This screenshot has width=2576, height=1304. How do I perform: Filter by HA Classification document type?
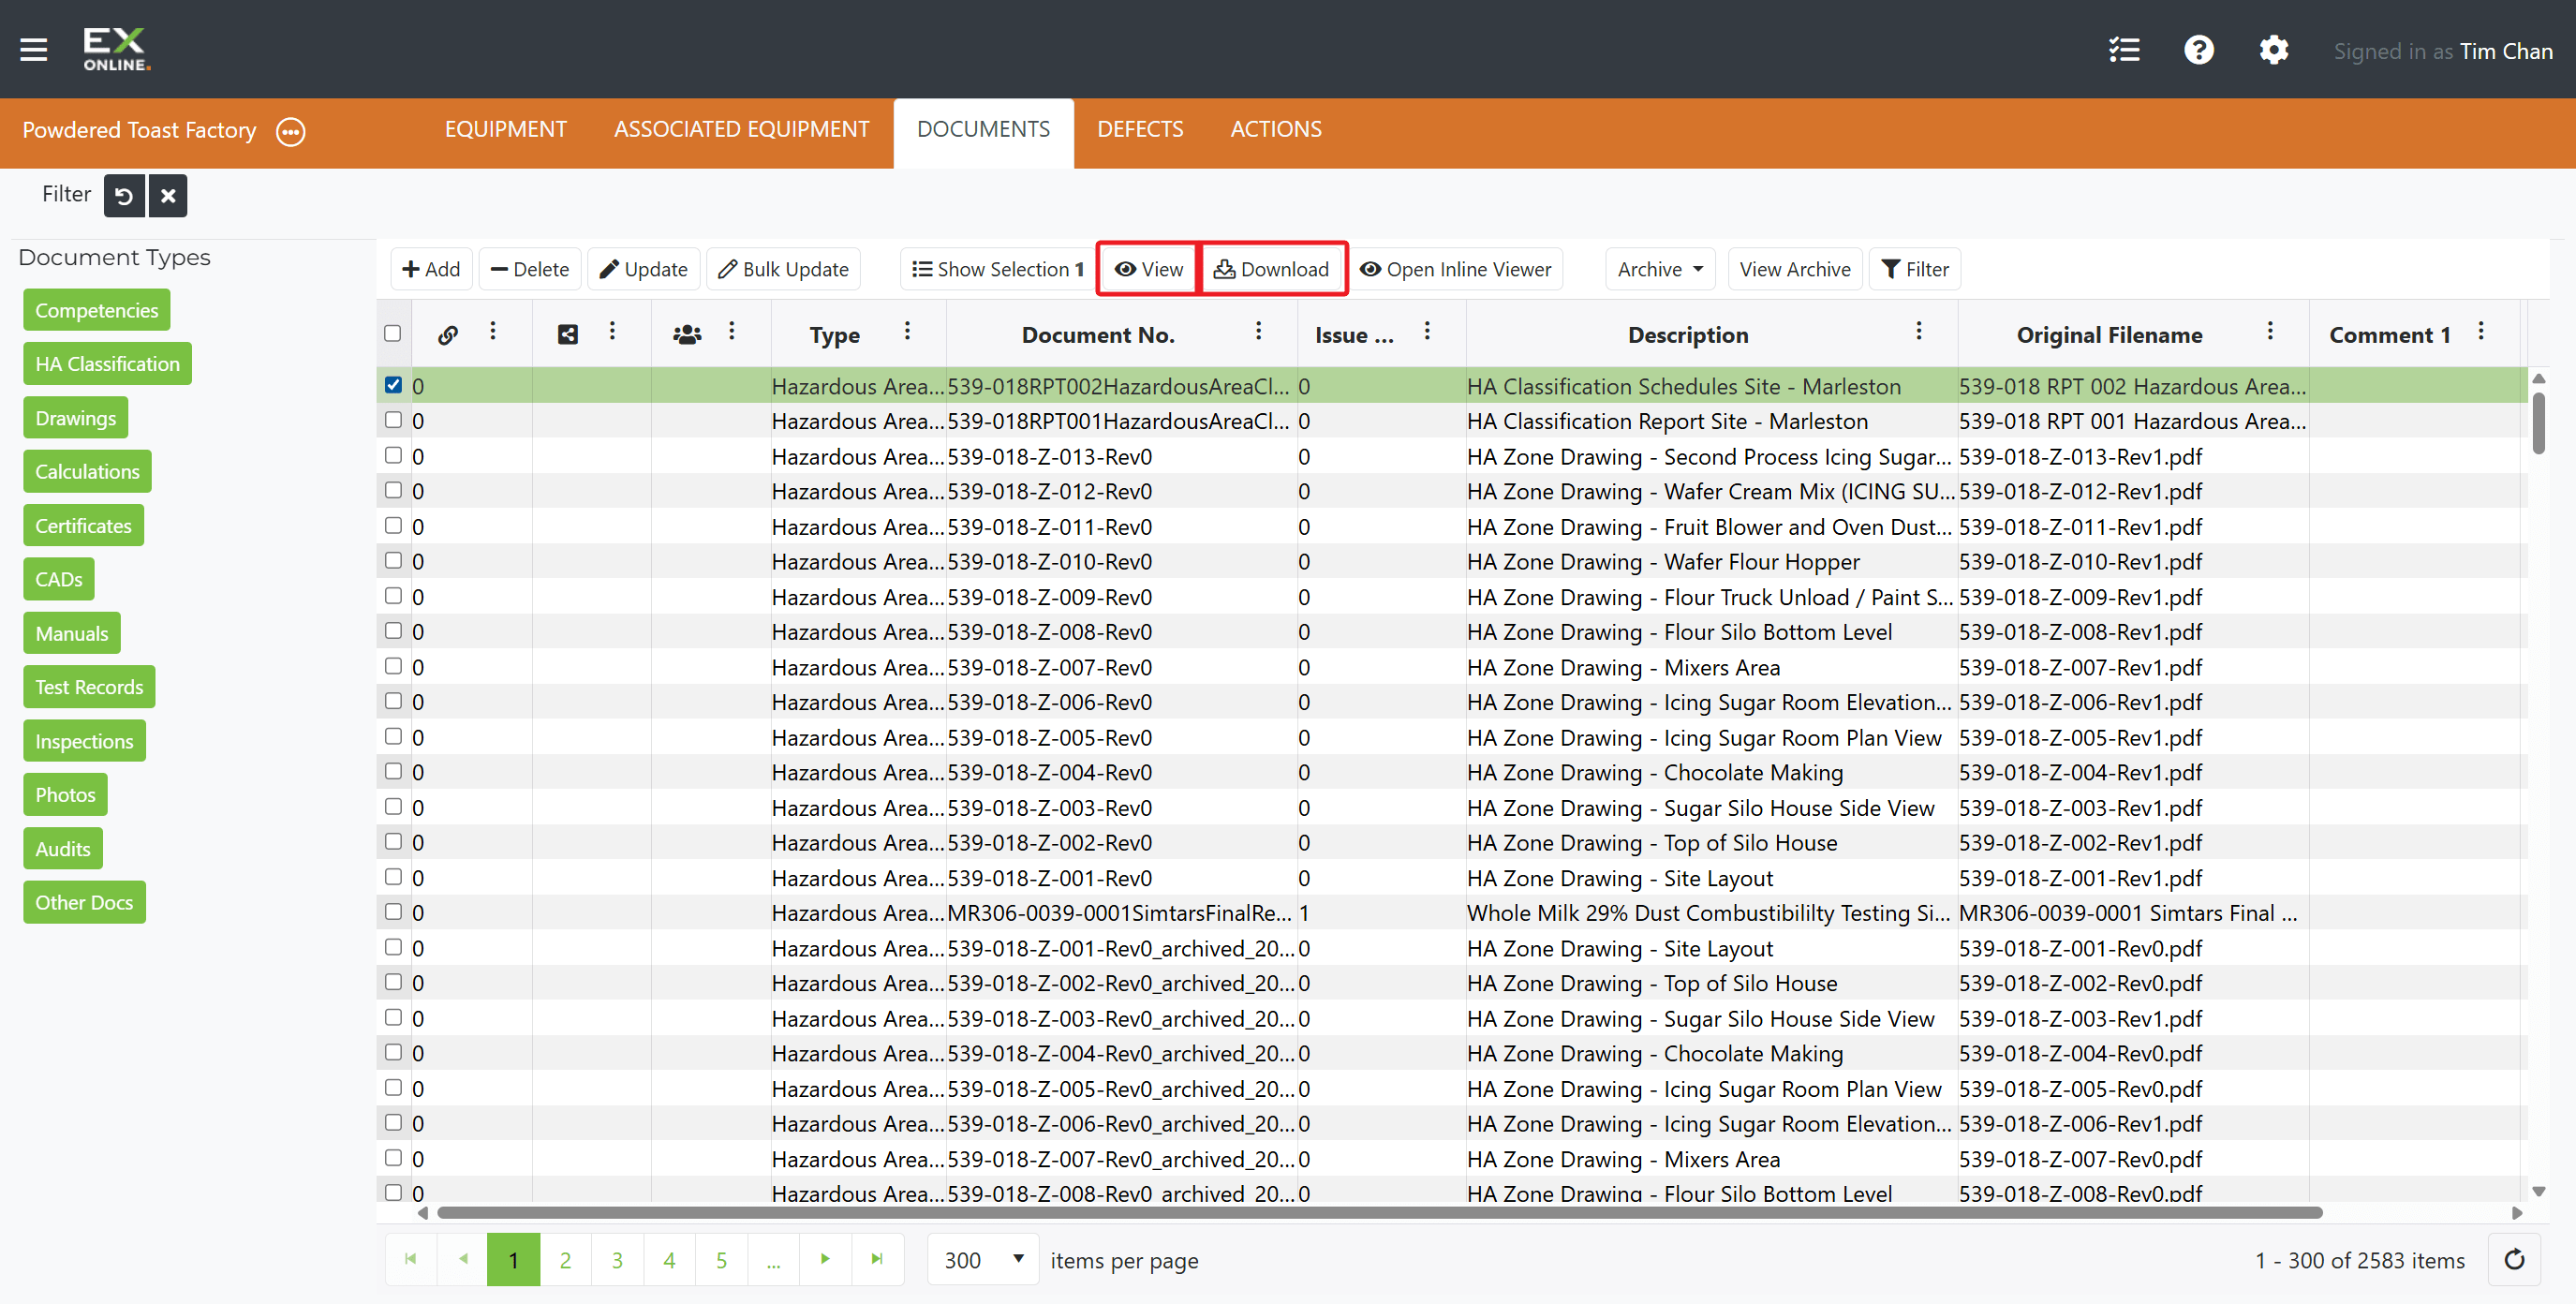[107, 364]
